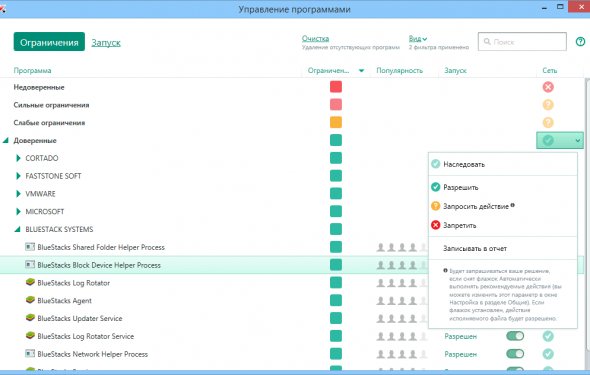Click popularity rating of BlueStacks Agent
The width and height of the screenshot is (590, 375).
(x=402, y=300)
